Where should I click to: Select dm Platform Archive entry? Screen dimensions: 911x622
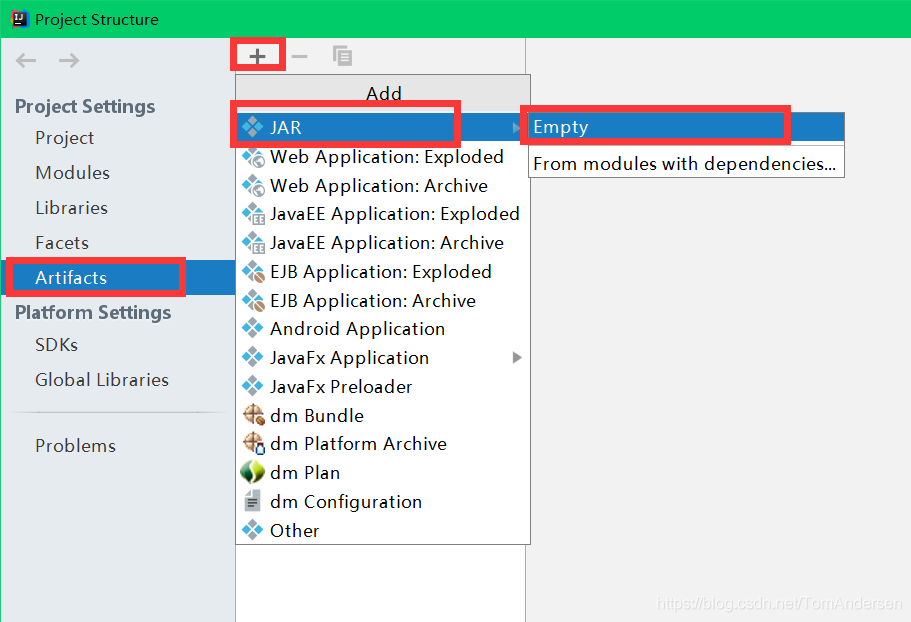(x=383, y=444)
